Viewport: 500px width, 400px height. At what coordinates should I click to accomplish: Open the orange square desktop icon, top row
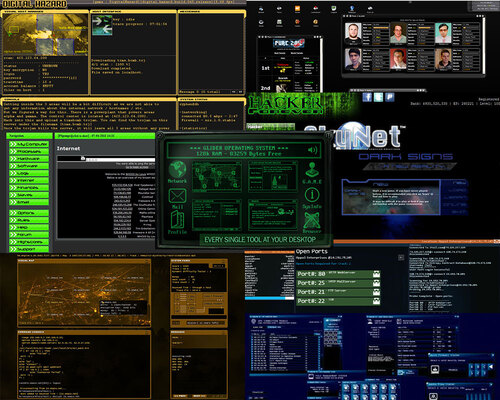[x=297, y=9]
